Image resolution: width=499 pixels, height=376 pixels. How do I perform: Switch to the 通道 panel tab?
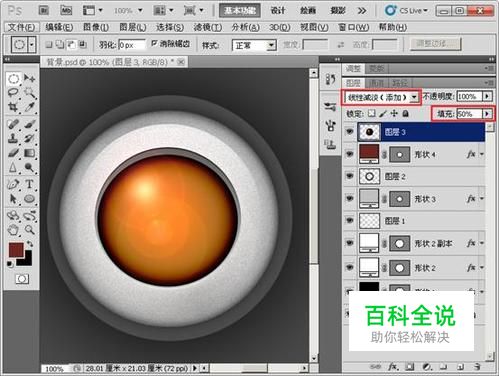click(376, 83)
